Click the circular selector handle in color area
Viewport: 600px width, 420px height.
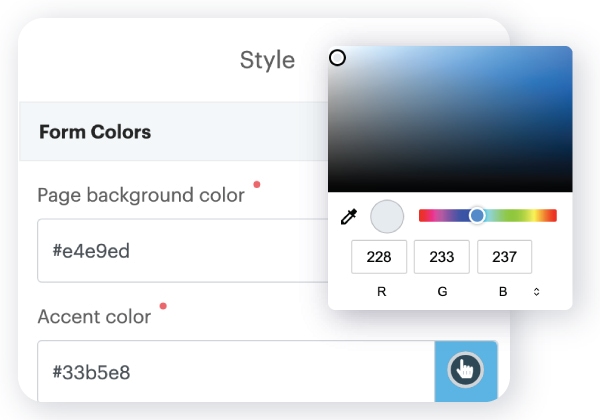338,58
